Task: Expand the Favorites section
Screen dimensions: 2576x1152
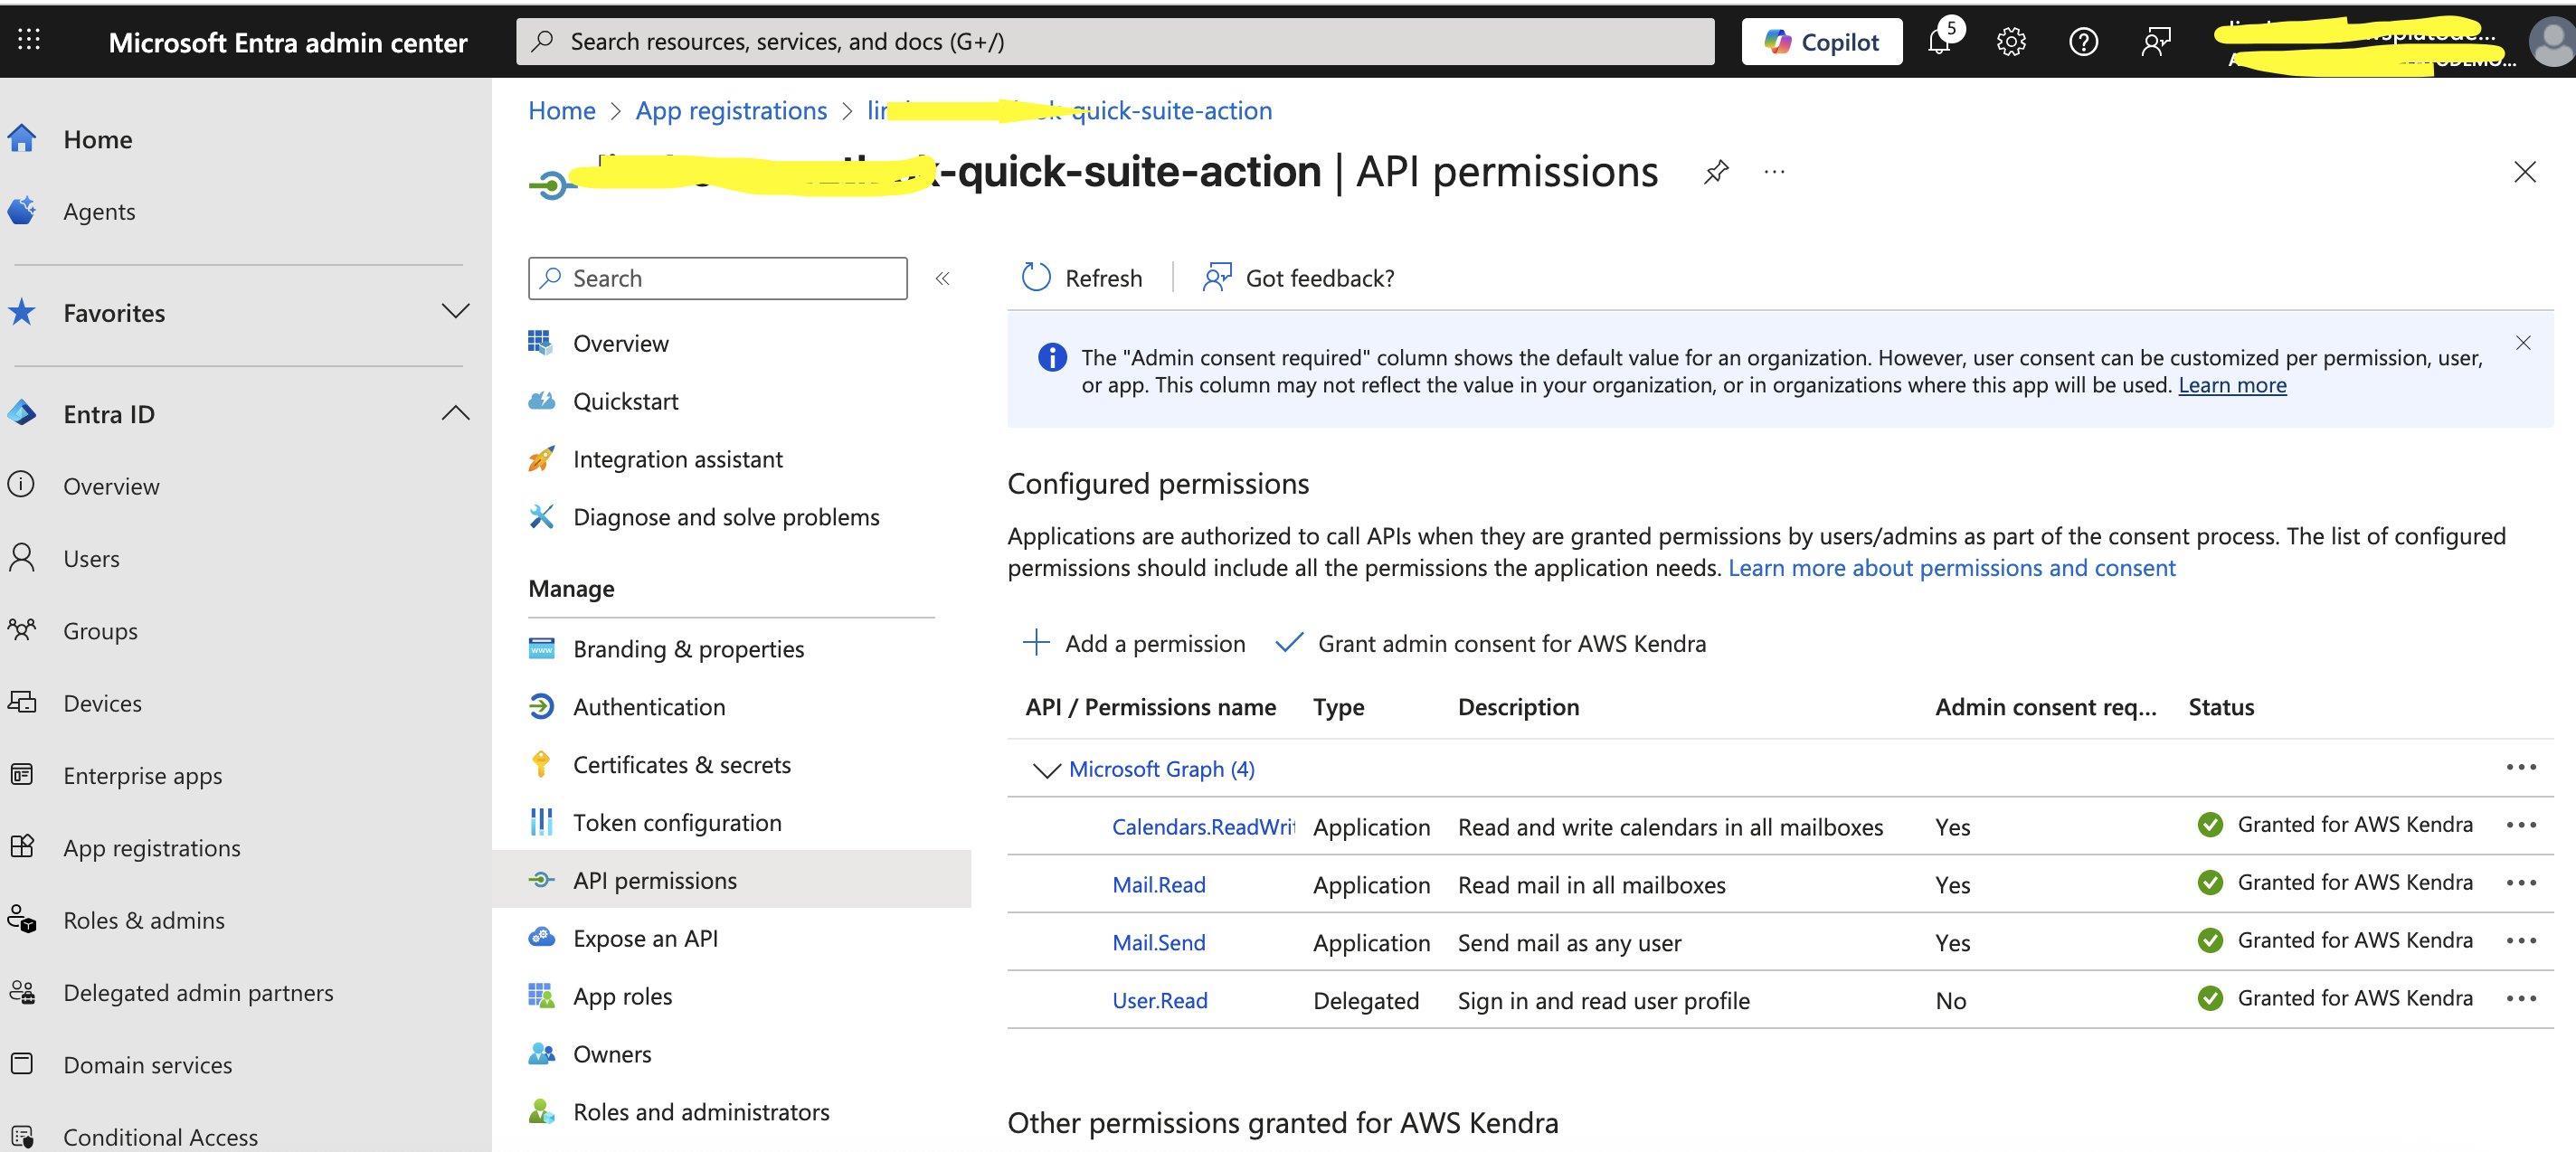Action: click(x=456, y=312)
